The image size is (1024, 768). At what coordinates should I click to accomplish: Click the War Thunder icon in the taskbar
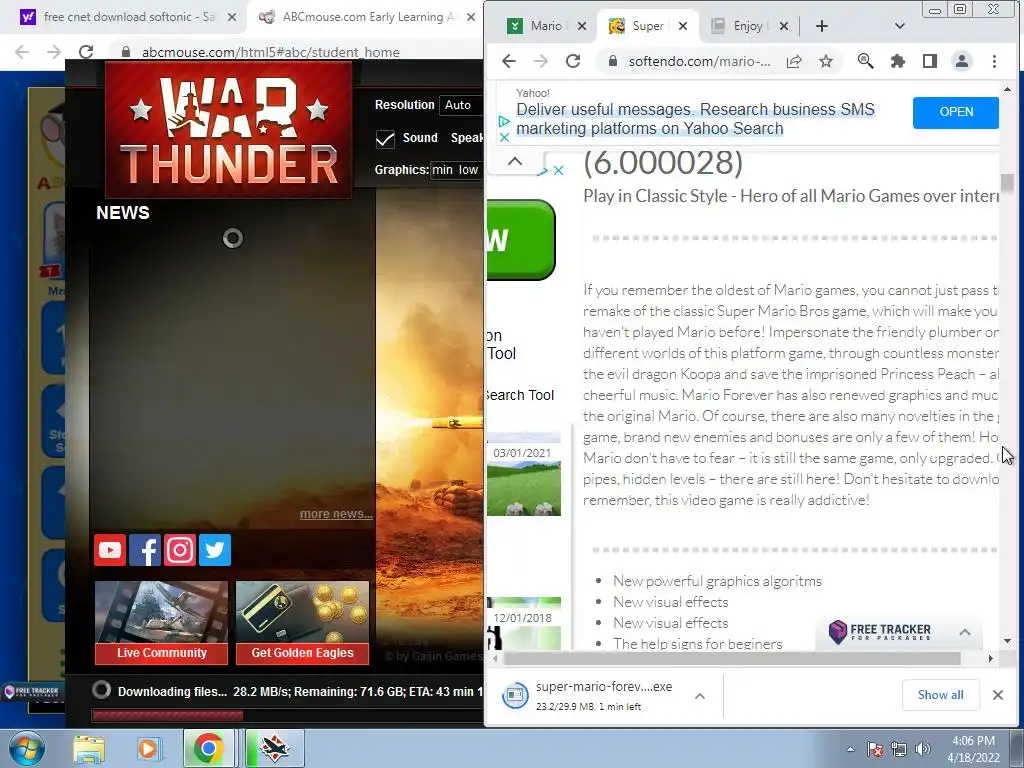(274, 748)
